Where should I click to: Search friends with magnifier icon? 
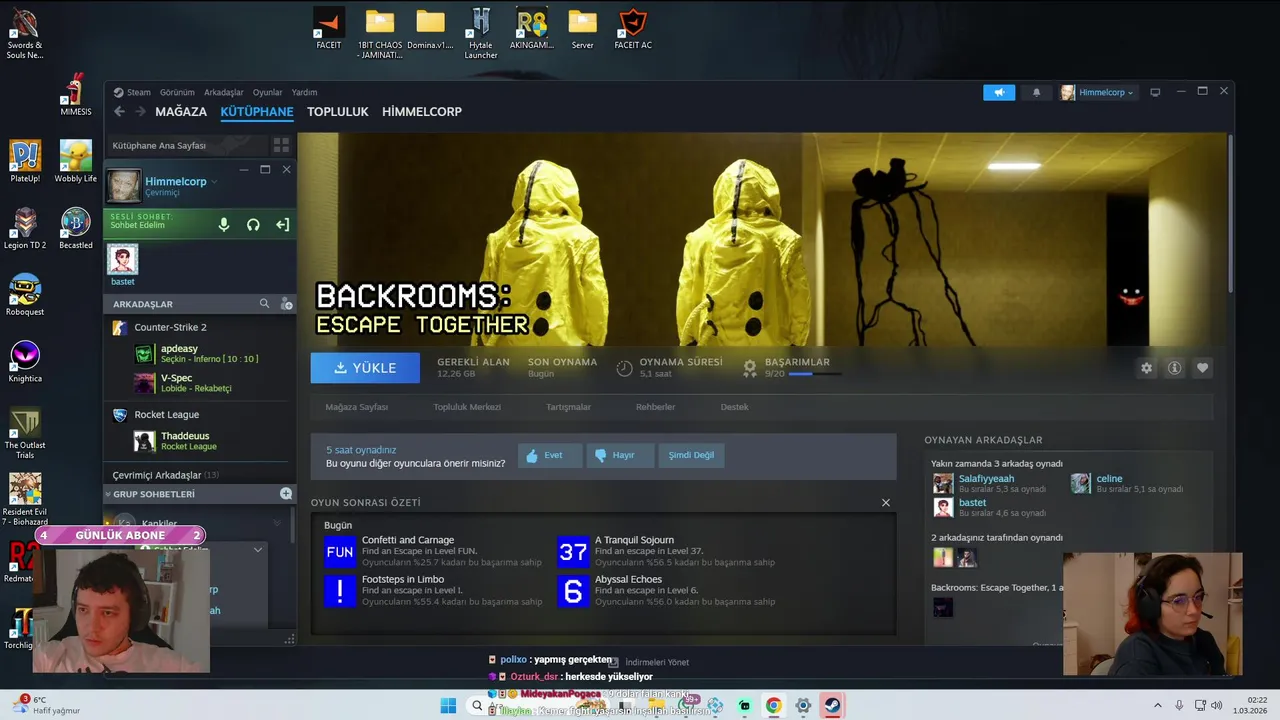tap(264, 303)
